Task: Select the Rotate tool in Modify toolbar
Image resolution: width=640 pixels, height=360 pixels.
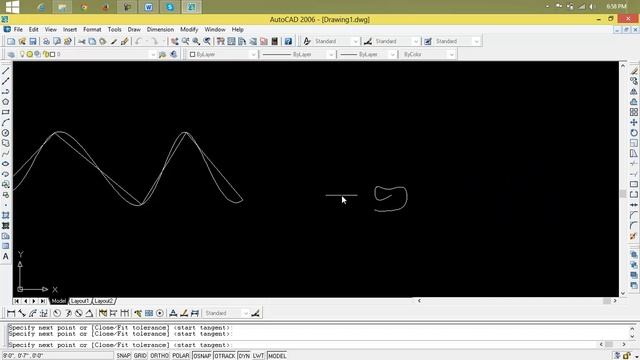Action: coord(633,133)
